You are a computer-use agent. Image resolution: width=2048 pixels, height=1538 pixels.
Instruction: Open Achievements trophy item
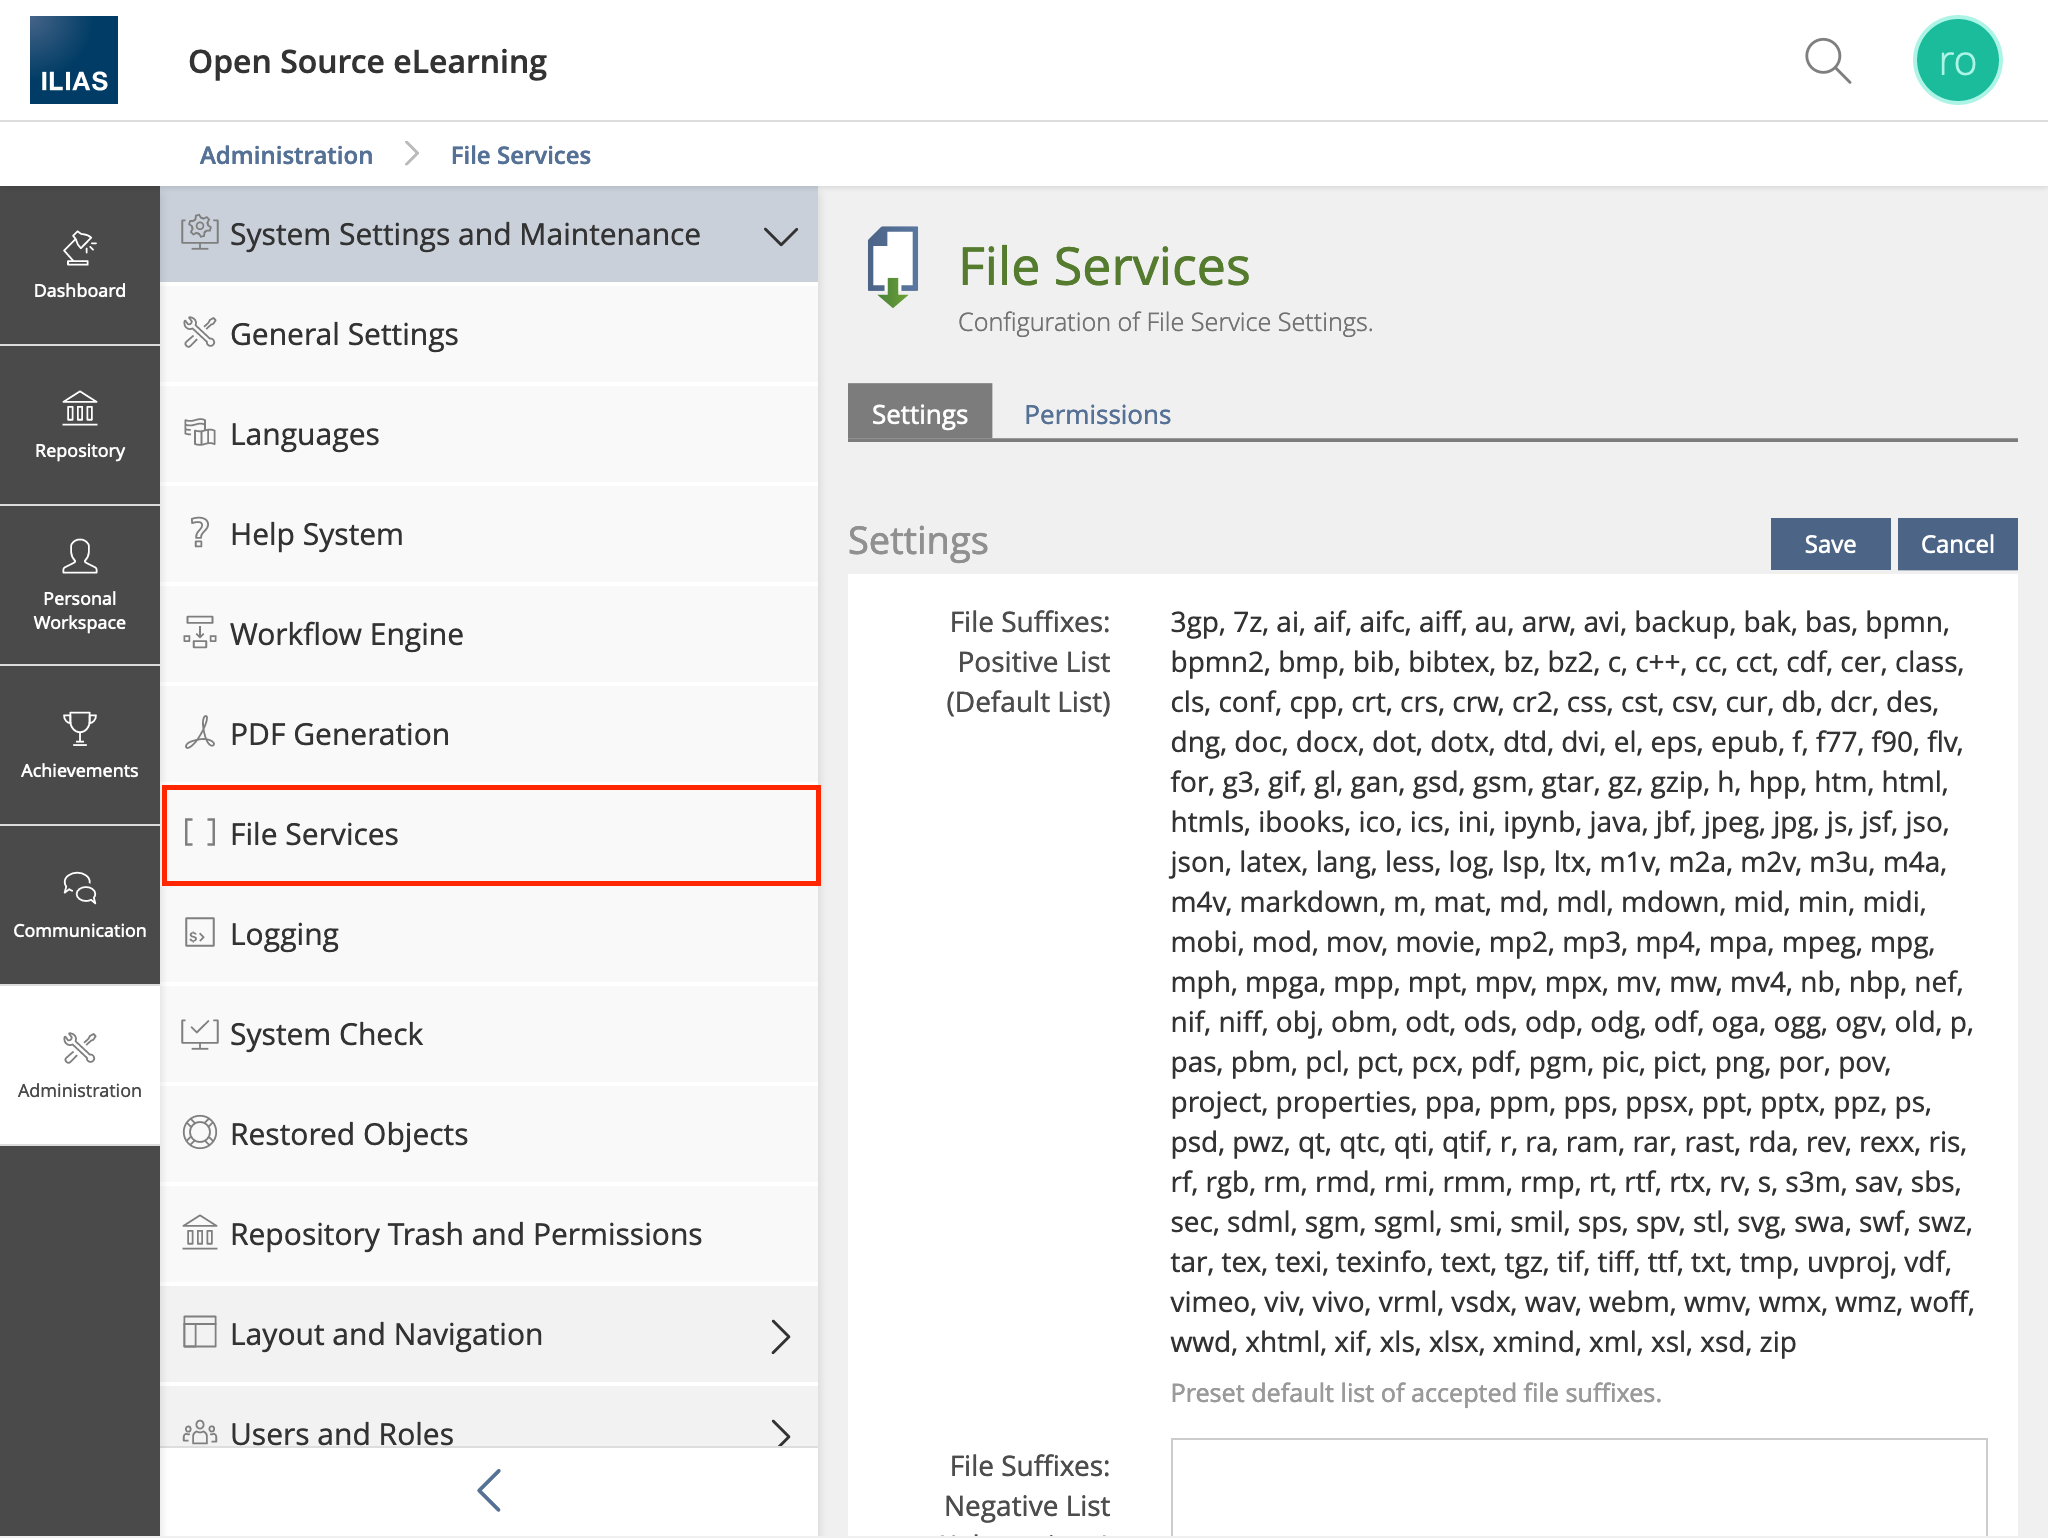pyautogui.click(x=80, y=745)
